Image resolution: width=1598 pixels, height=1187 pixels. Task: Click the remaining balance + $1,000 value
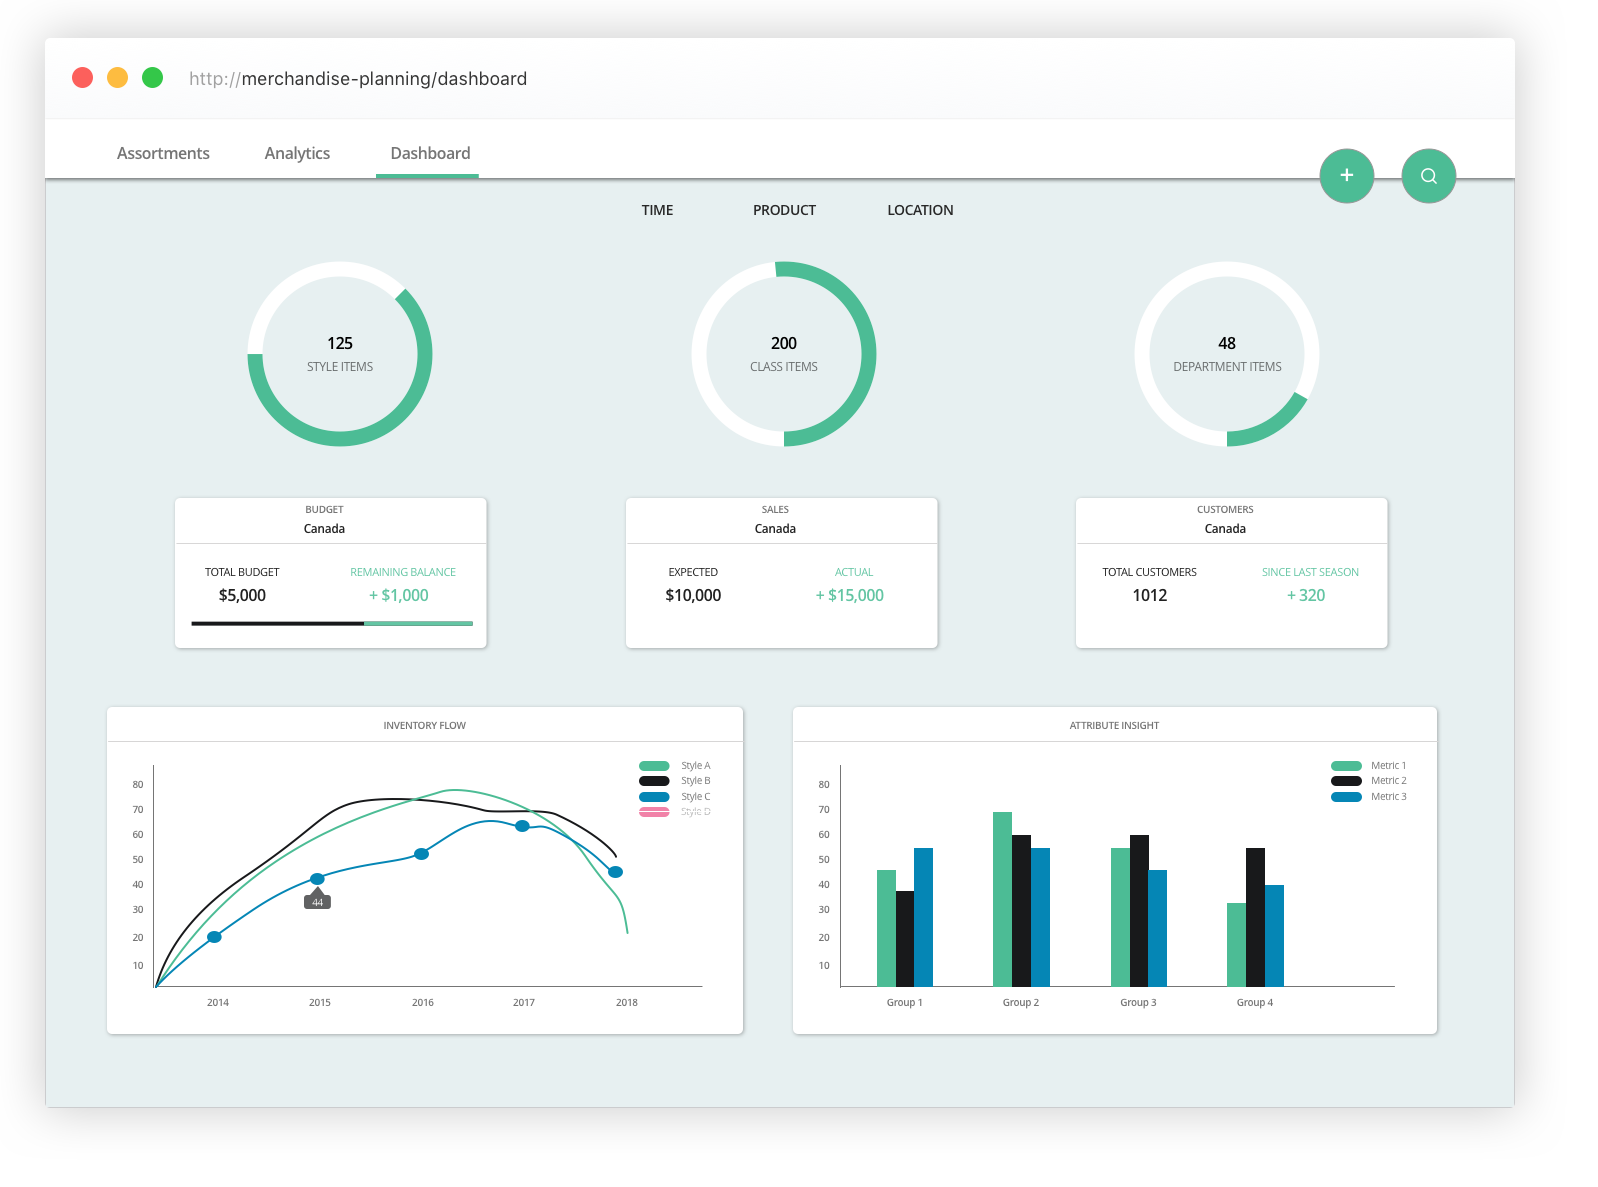(399, 595)
